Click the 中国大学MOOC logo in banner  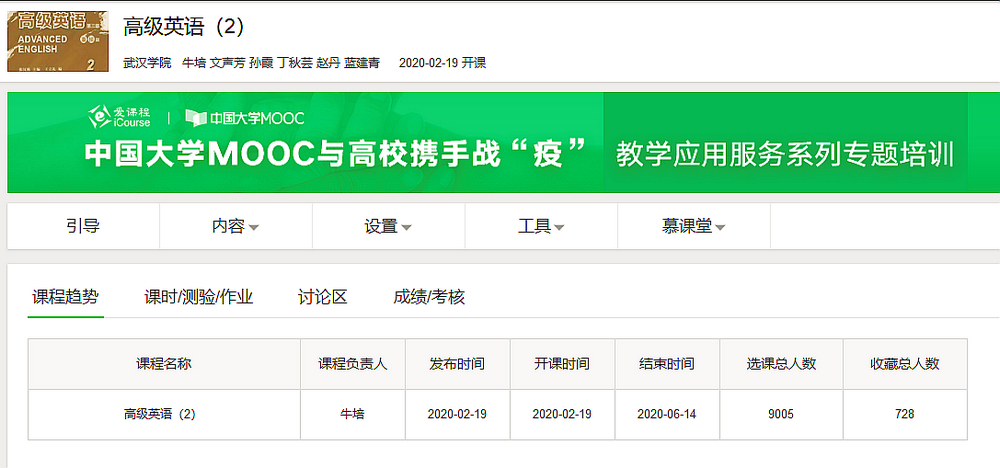pos(245,117)
